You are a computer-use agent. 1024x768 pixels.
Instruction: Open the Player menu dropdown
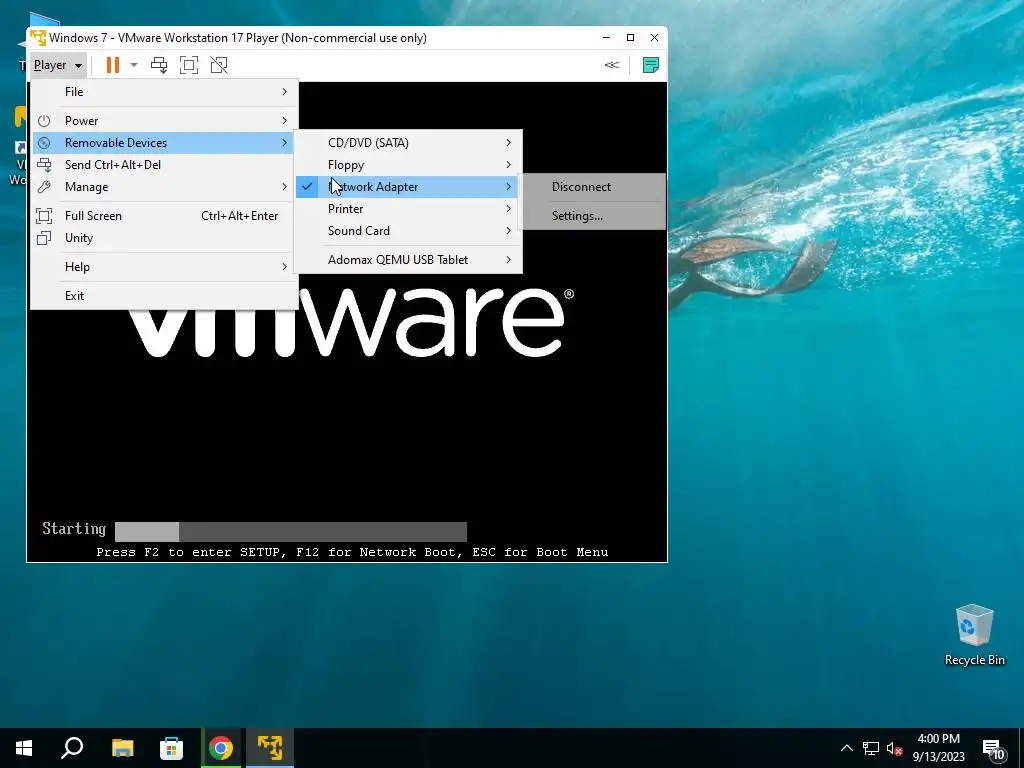tap(57, 65)
